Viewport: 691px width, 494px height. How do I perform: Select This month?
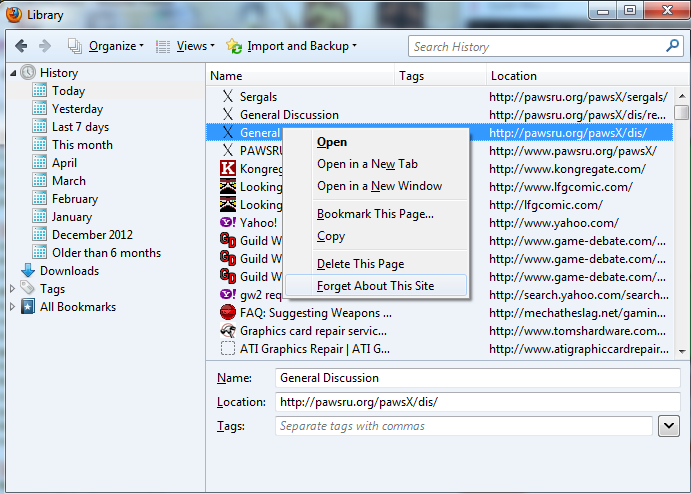point(82,145)
